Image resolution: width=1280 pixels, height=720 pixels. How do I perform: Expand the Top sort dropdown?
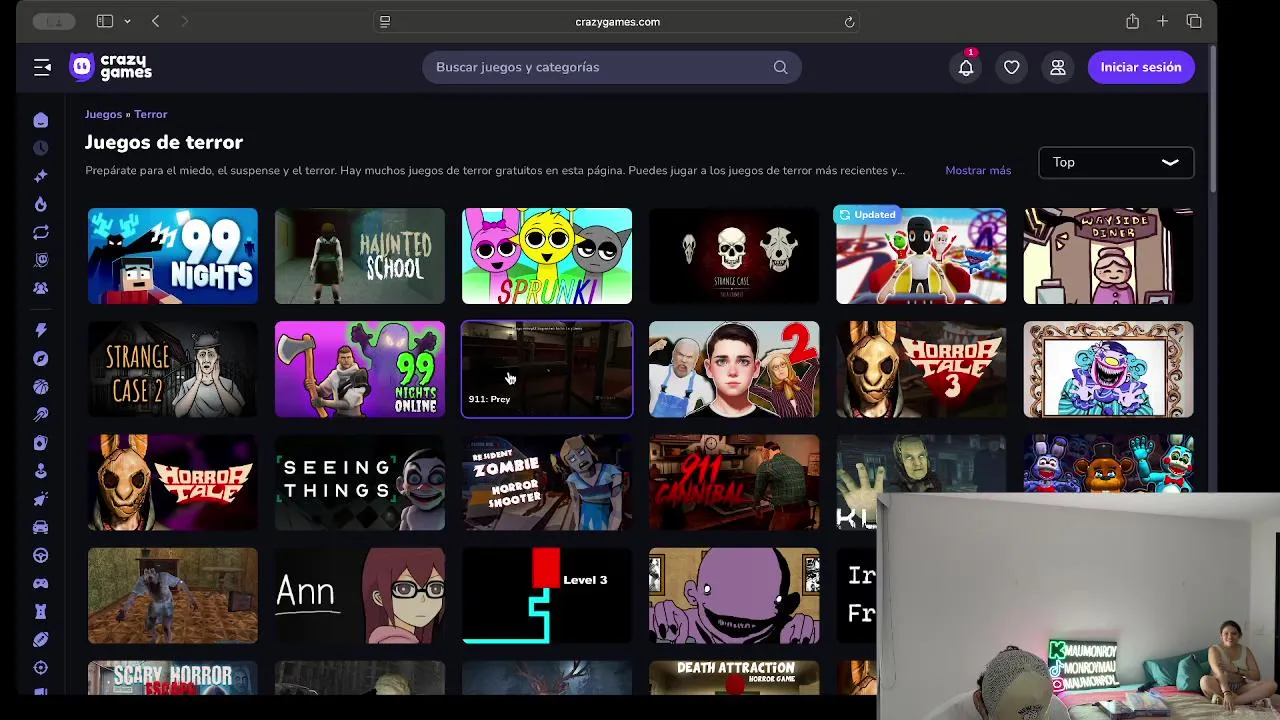[x=1116, y=162]
